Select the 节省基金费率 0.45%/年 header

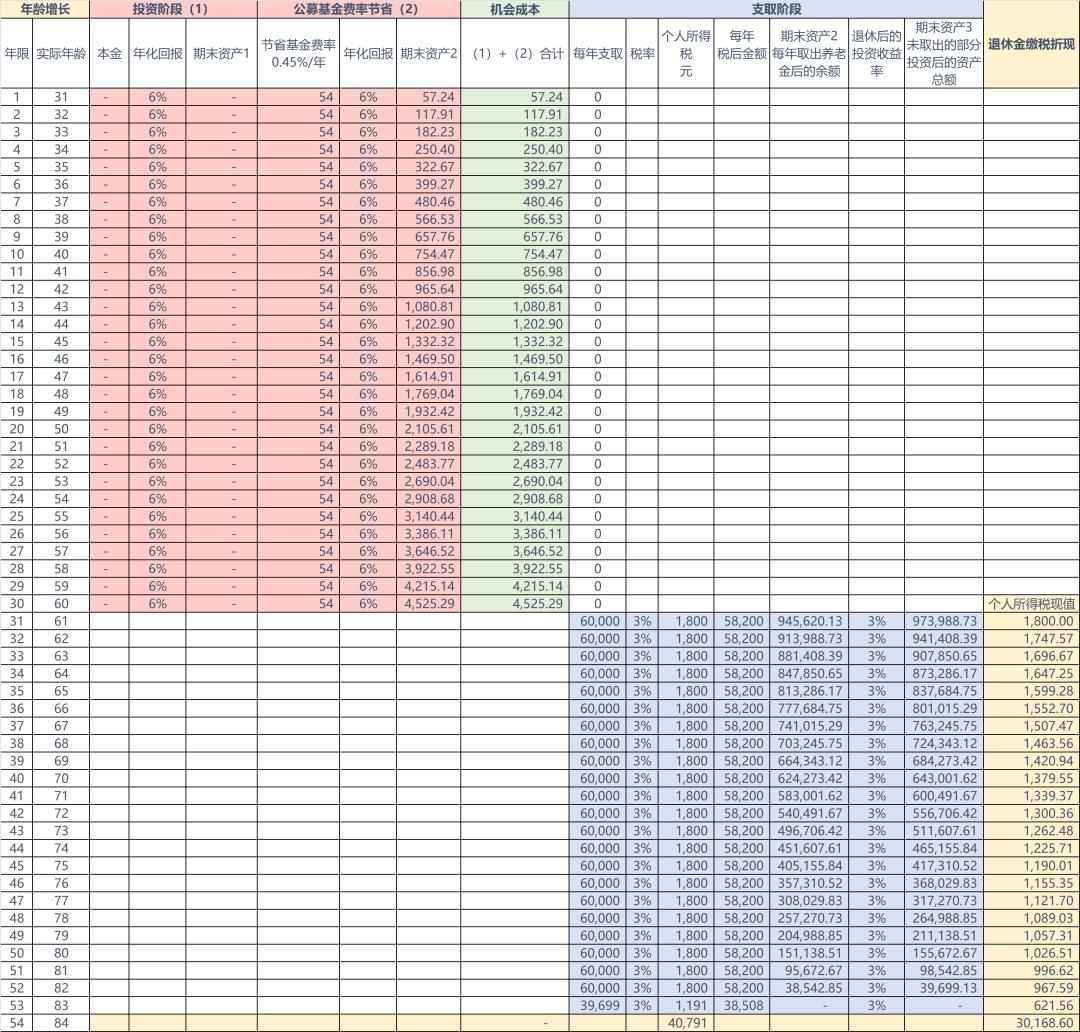pyautogui.click(x=299, y=54)
